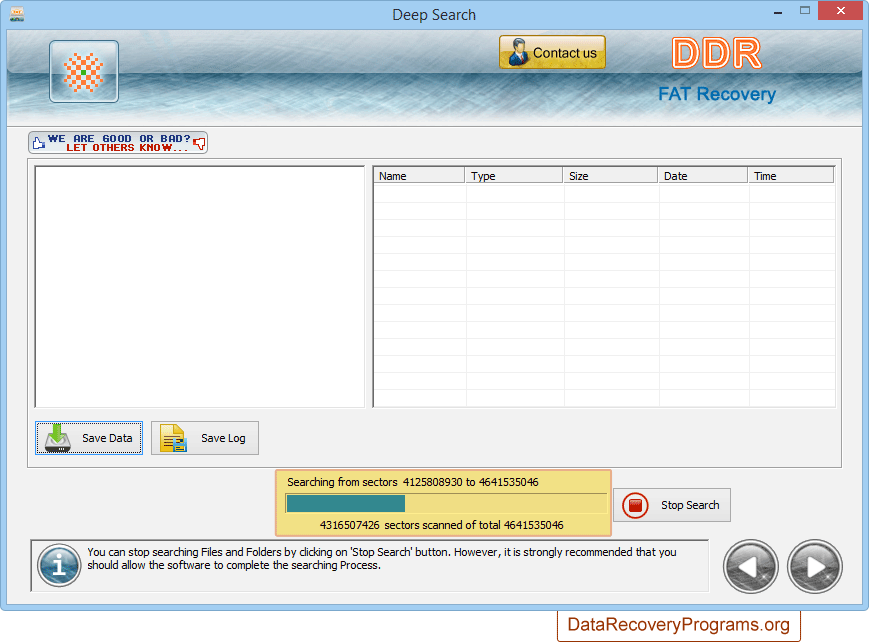Screen dimensions: 869x642
Task: Sort by the Date column header
Action: 703,176
